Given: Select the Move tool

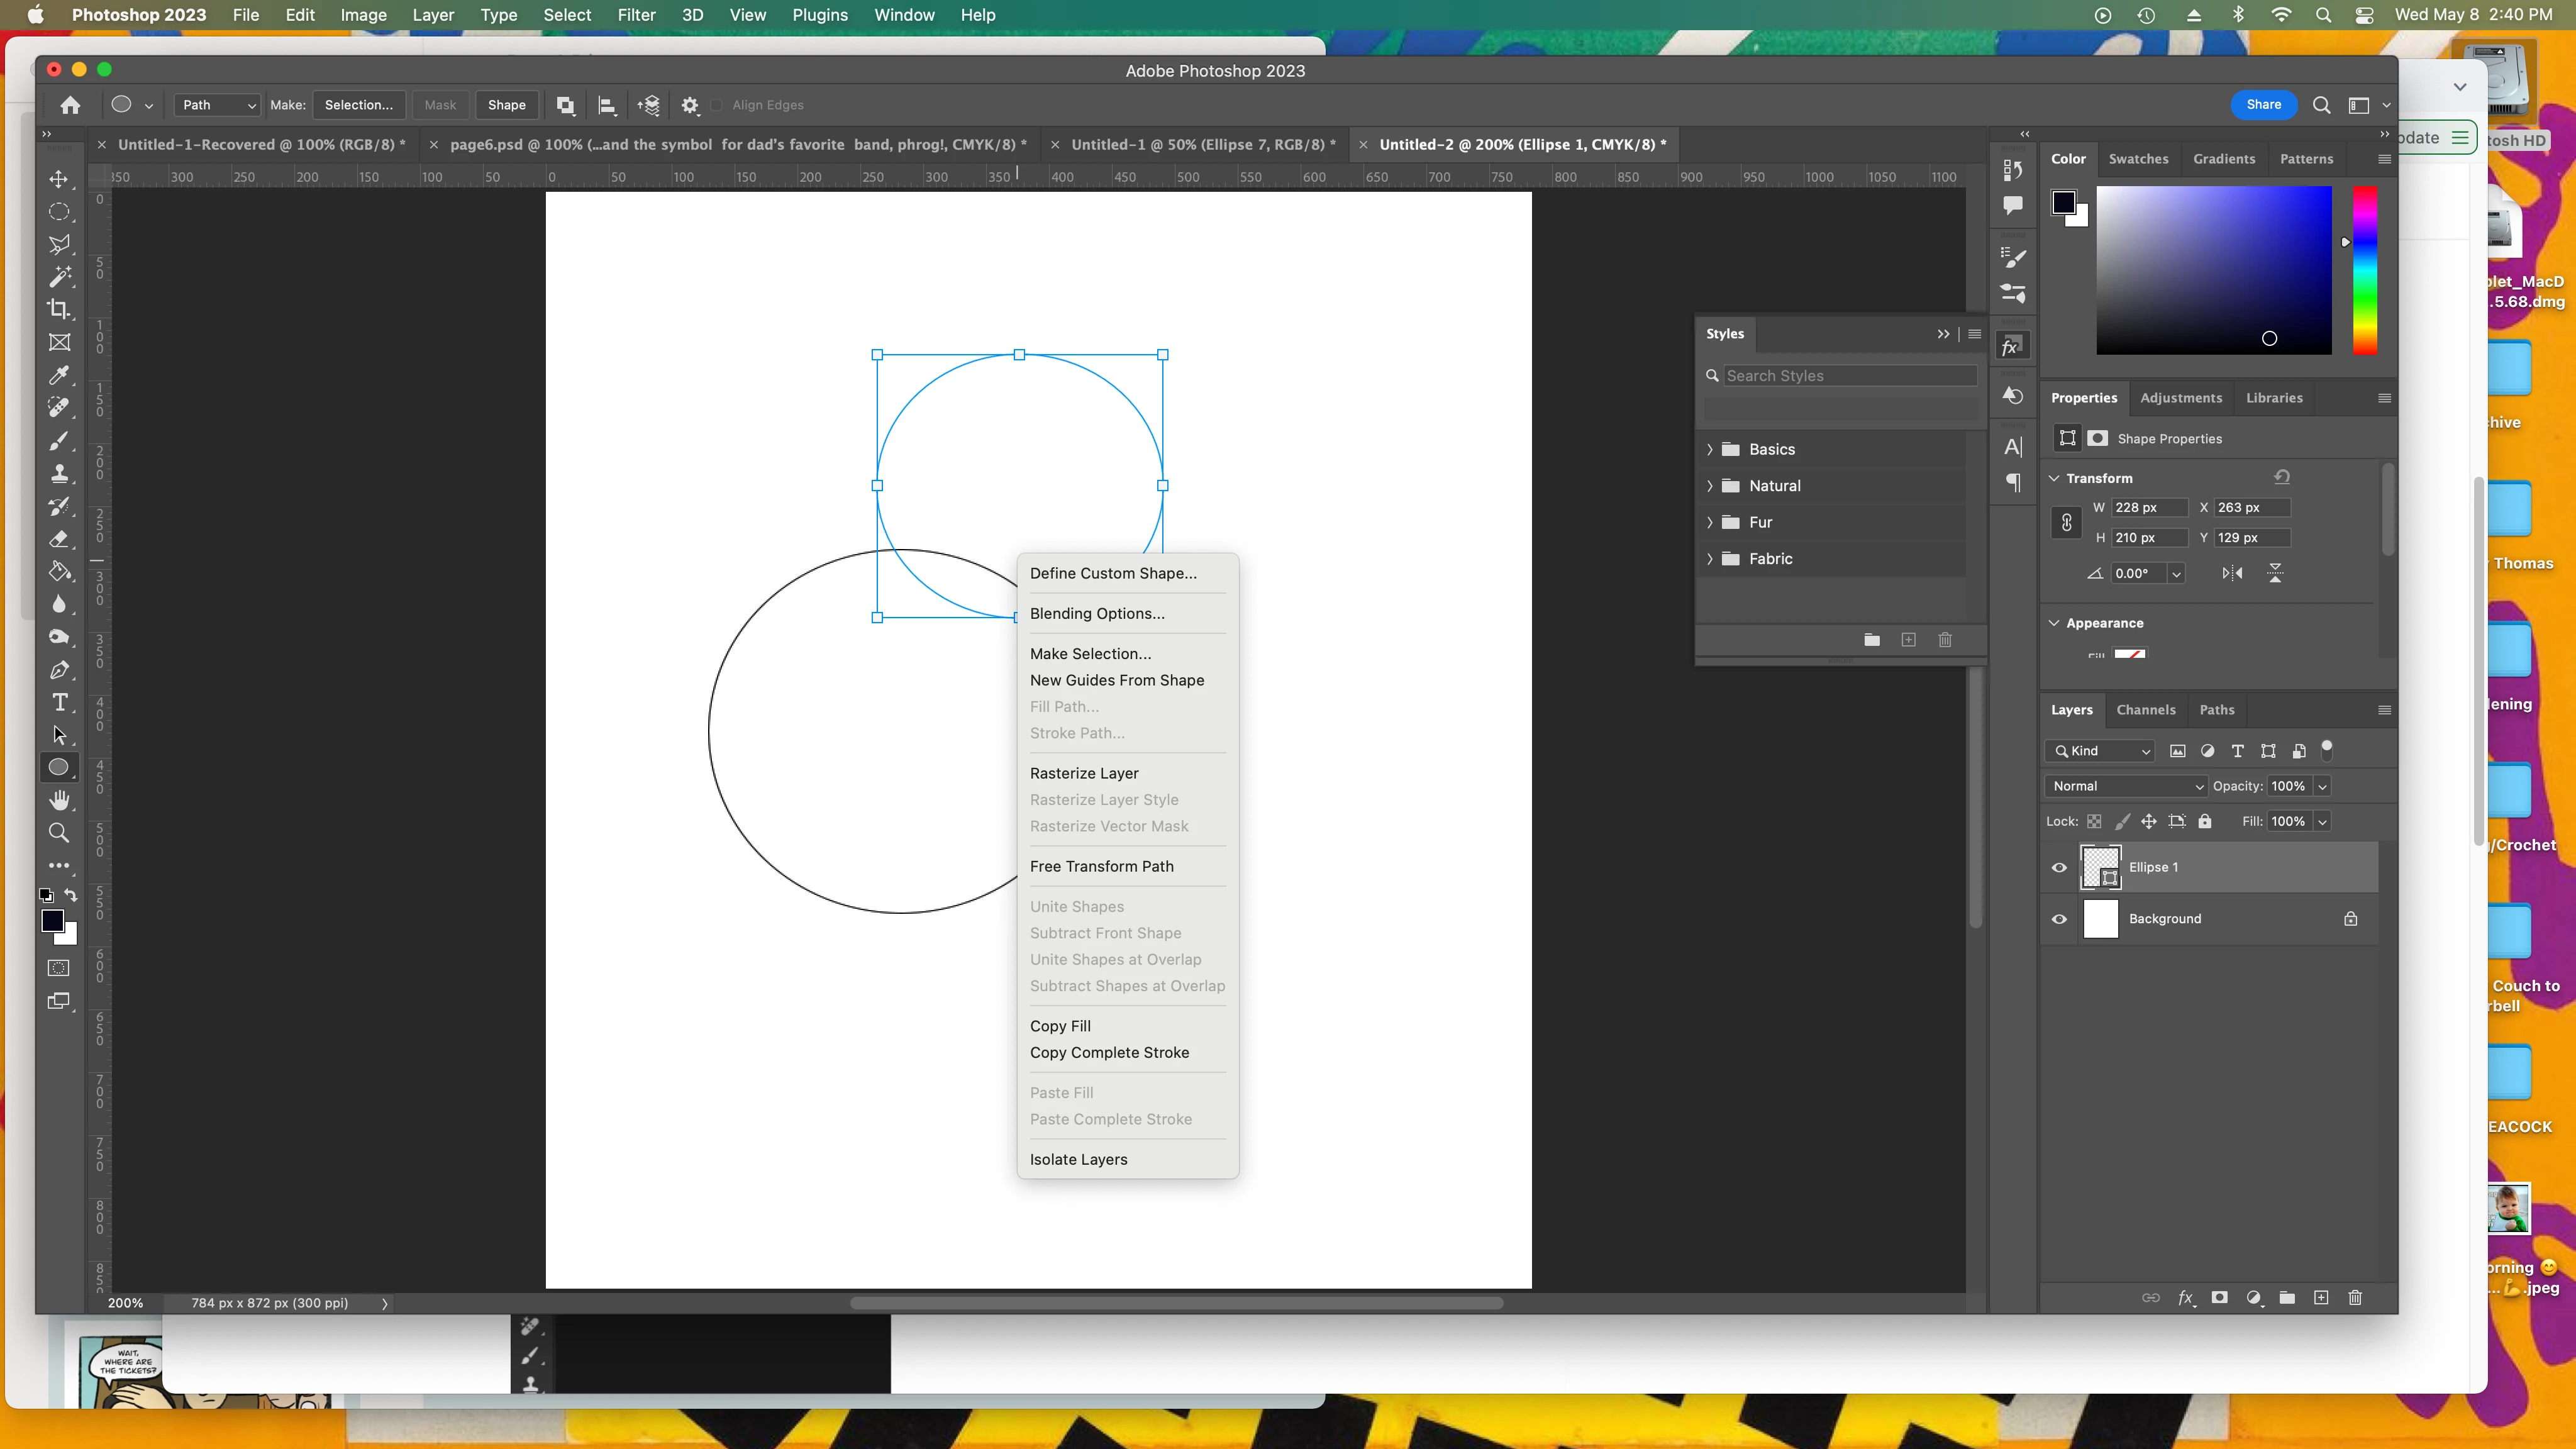Looking at the screenshot, I should click(59, 179).
